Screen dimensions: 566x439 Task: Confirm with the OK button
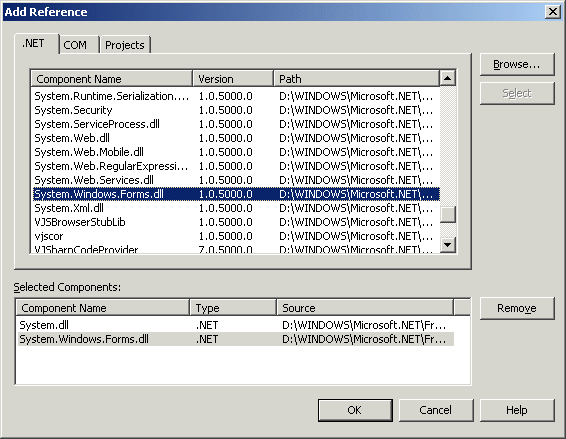355,410
